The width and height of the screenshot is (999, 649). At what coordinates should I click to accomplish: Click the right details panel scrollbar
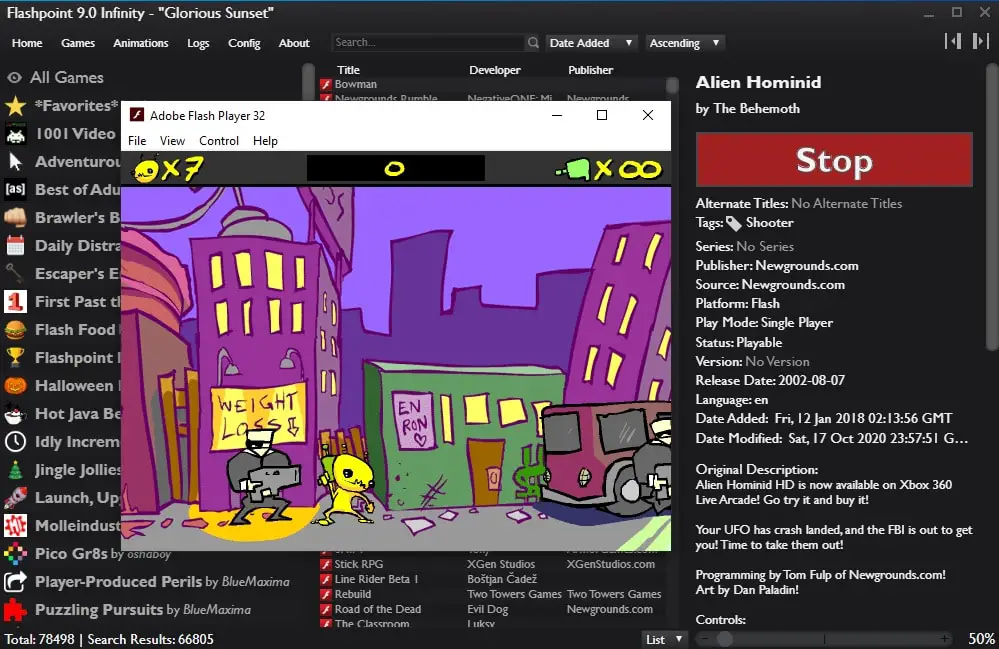[991, 207]
